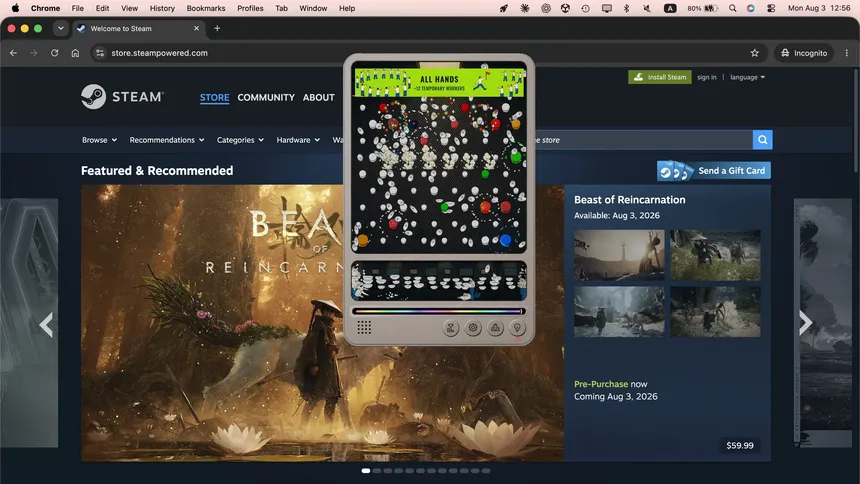The image size is (860, 484).
Task: Click the gift card icon beside Send a Gift Card
Action: [x=675, y=170]
